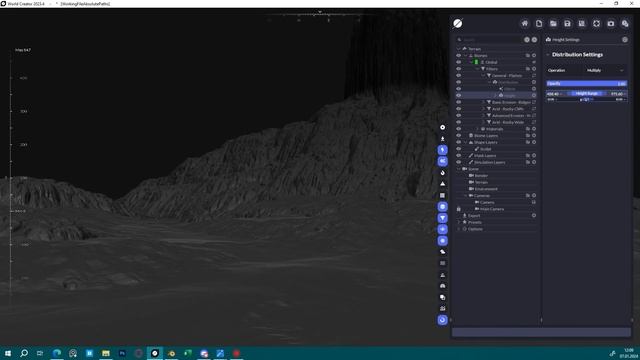Collapse the Cameras tree node
Screen dimensions: 640x360
pos(465,196)
